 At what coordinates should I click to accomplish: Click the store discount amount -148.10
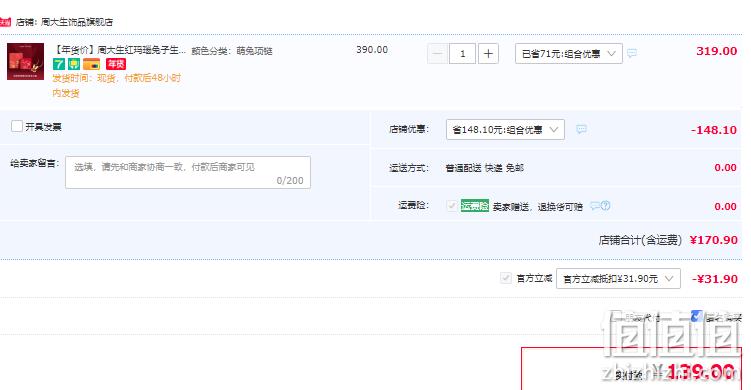[x=714, y=130]
